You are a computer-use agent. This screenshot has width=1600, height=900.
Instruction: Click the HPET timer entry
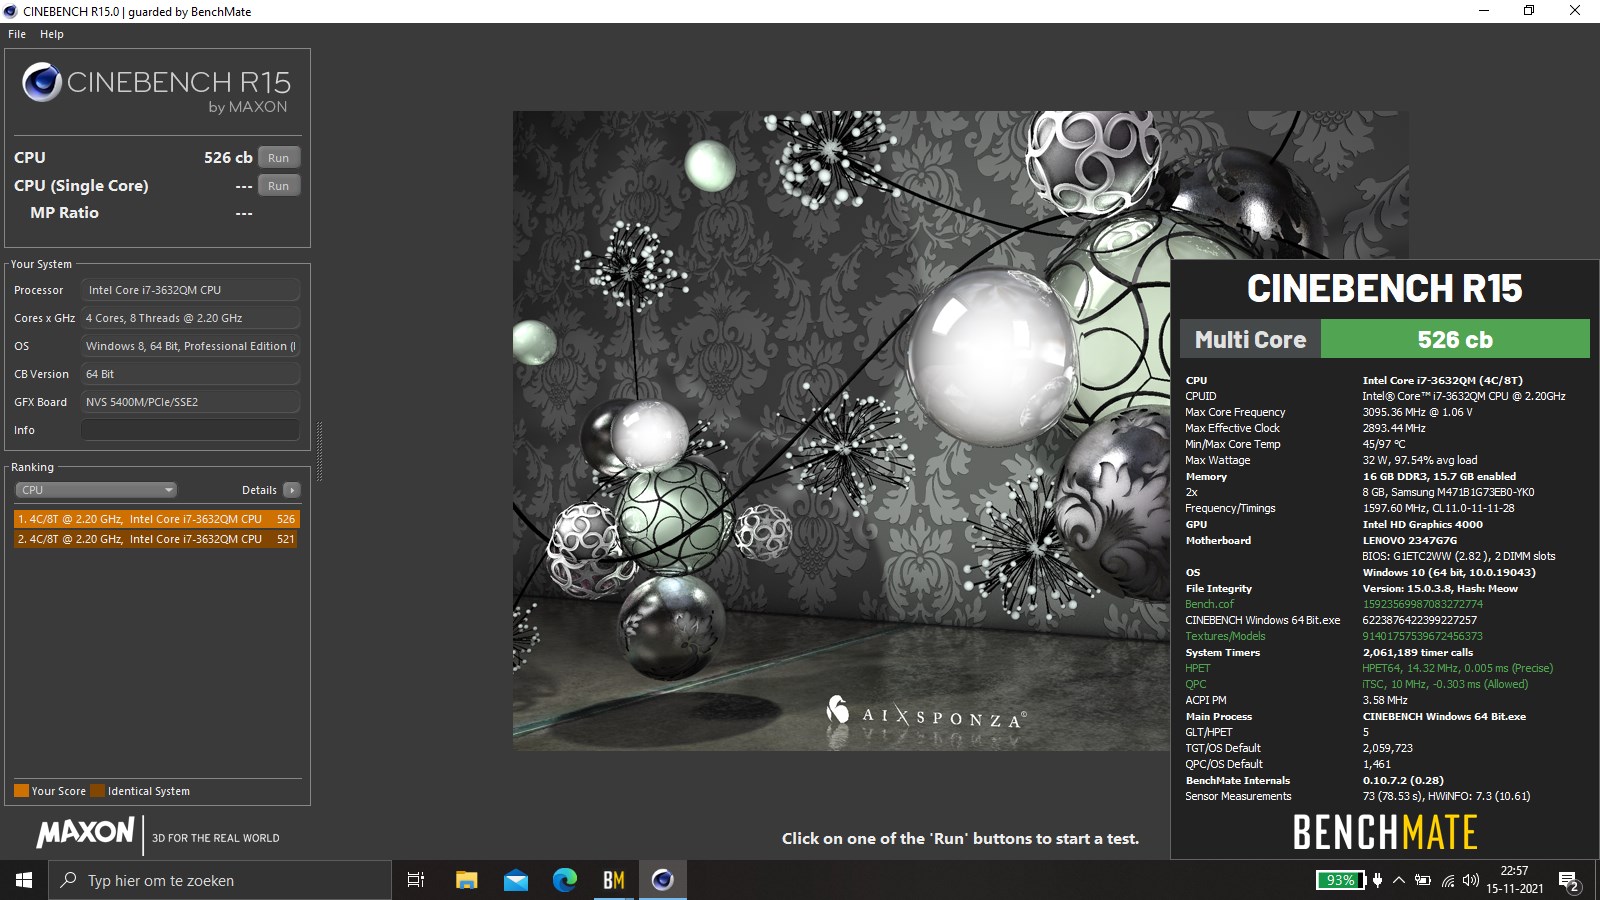click(x=1197, y=668)
